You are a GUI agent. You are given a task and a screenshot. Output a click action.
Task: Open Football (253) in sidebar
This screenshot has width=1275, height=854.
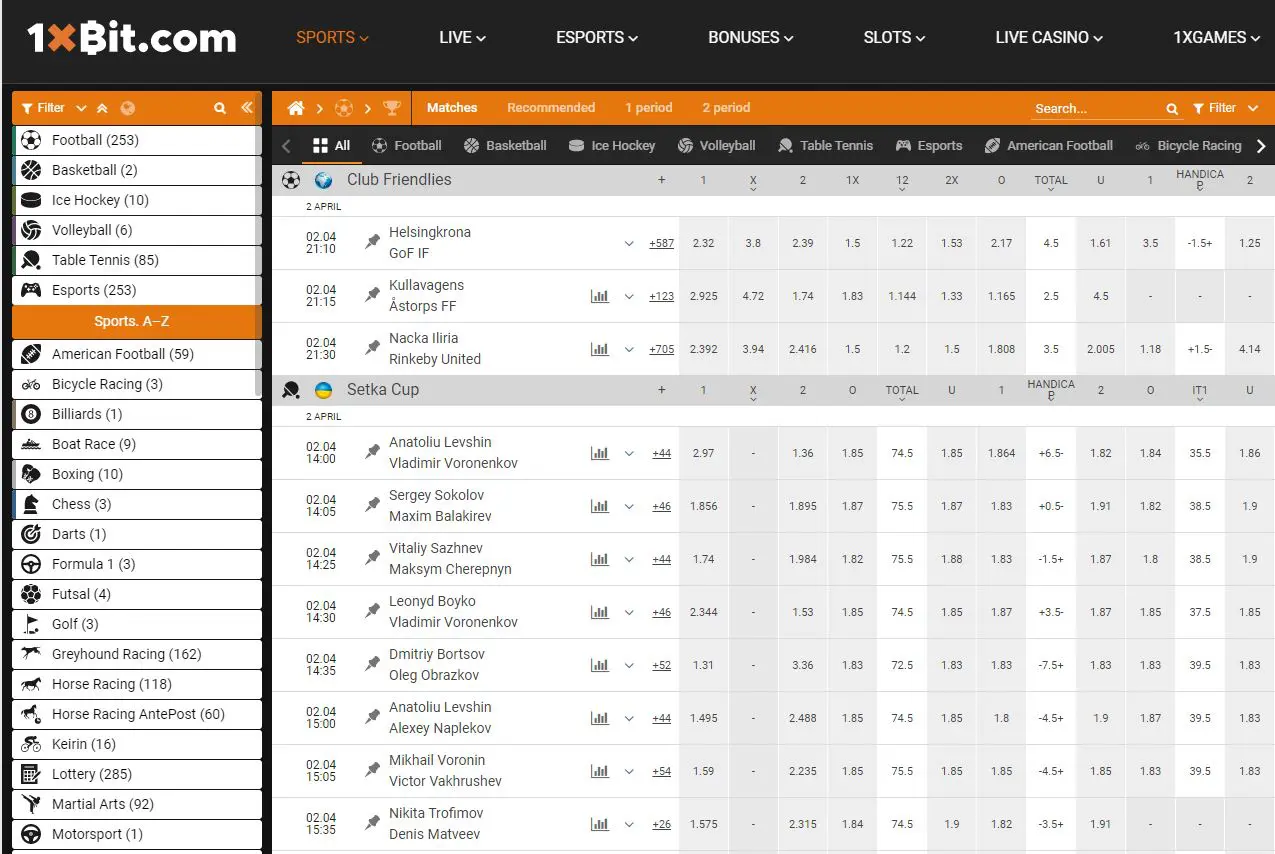137,140
